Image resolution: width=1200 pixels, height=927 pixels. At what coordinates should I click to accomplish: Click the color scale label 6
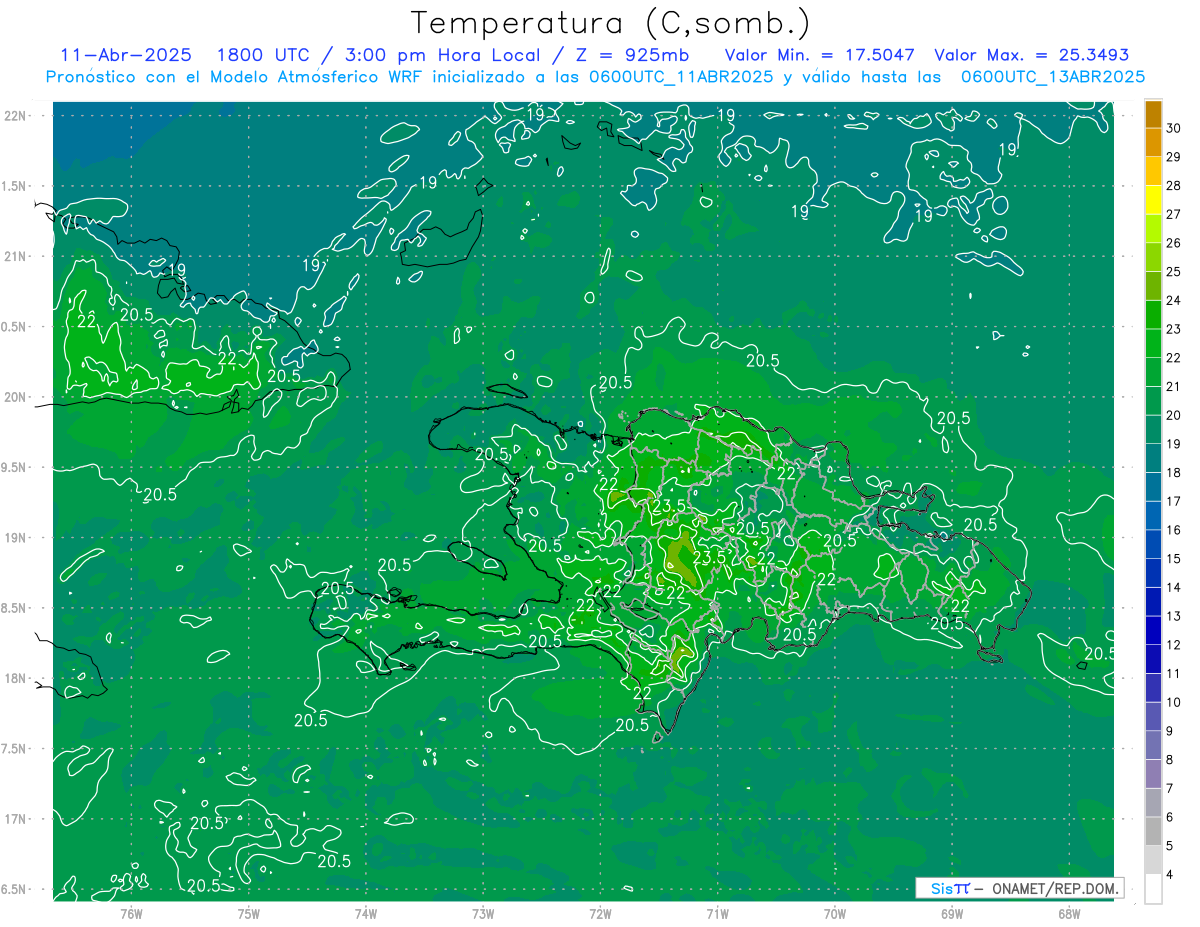point(1171,817)
